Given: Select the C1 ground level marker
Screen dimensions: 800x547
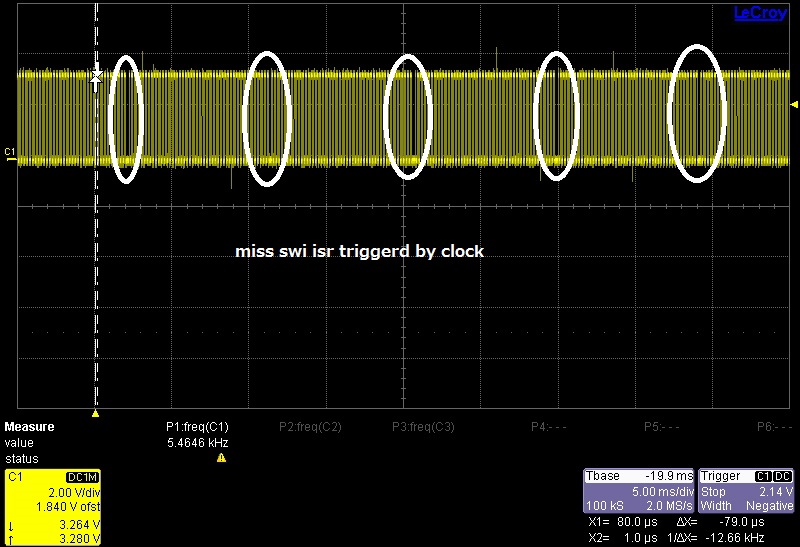Looking at the screenshot, I should [10, 155].
